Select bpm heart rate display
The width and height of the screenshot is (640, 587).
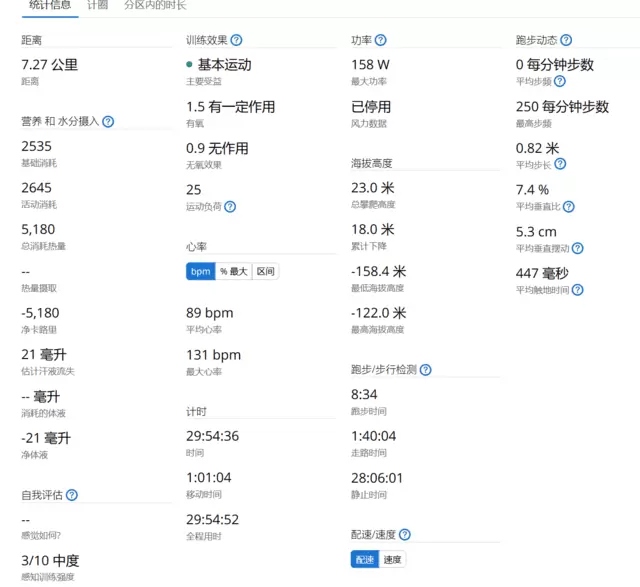pos(200,272)
